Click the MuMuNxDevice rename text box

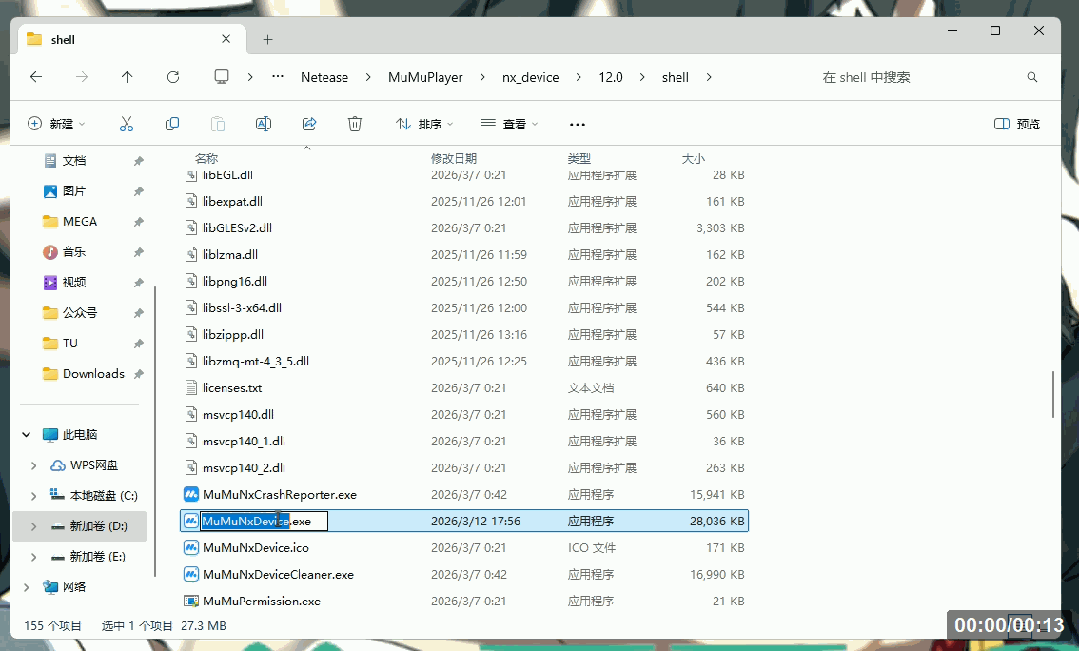click(264, 522)
